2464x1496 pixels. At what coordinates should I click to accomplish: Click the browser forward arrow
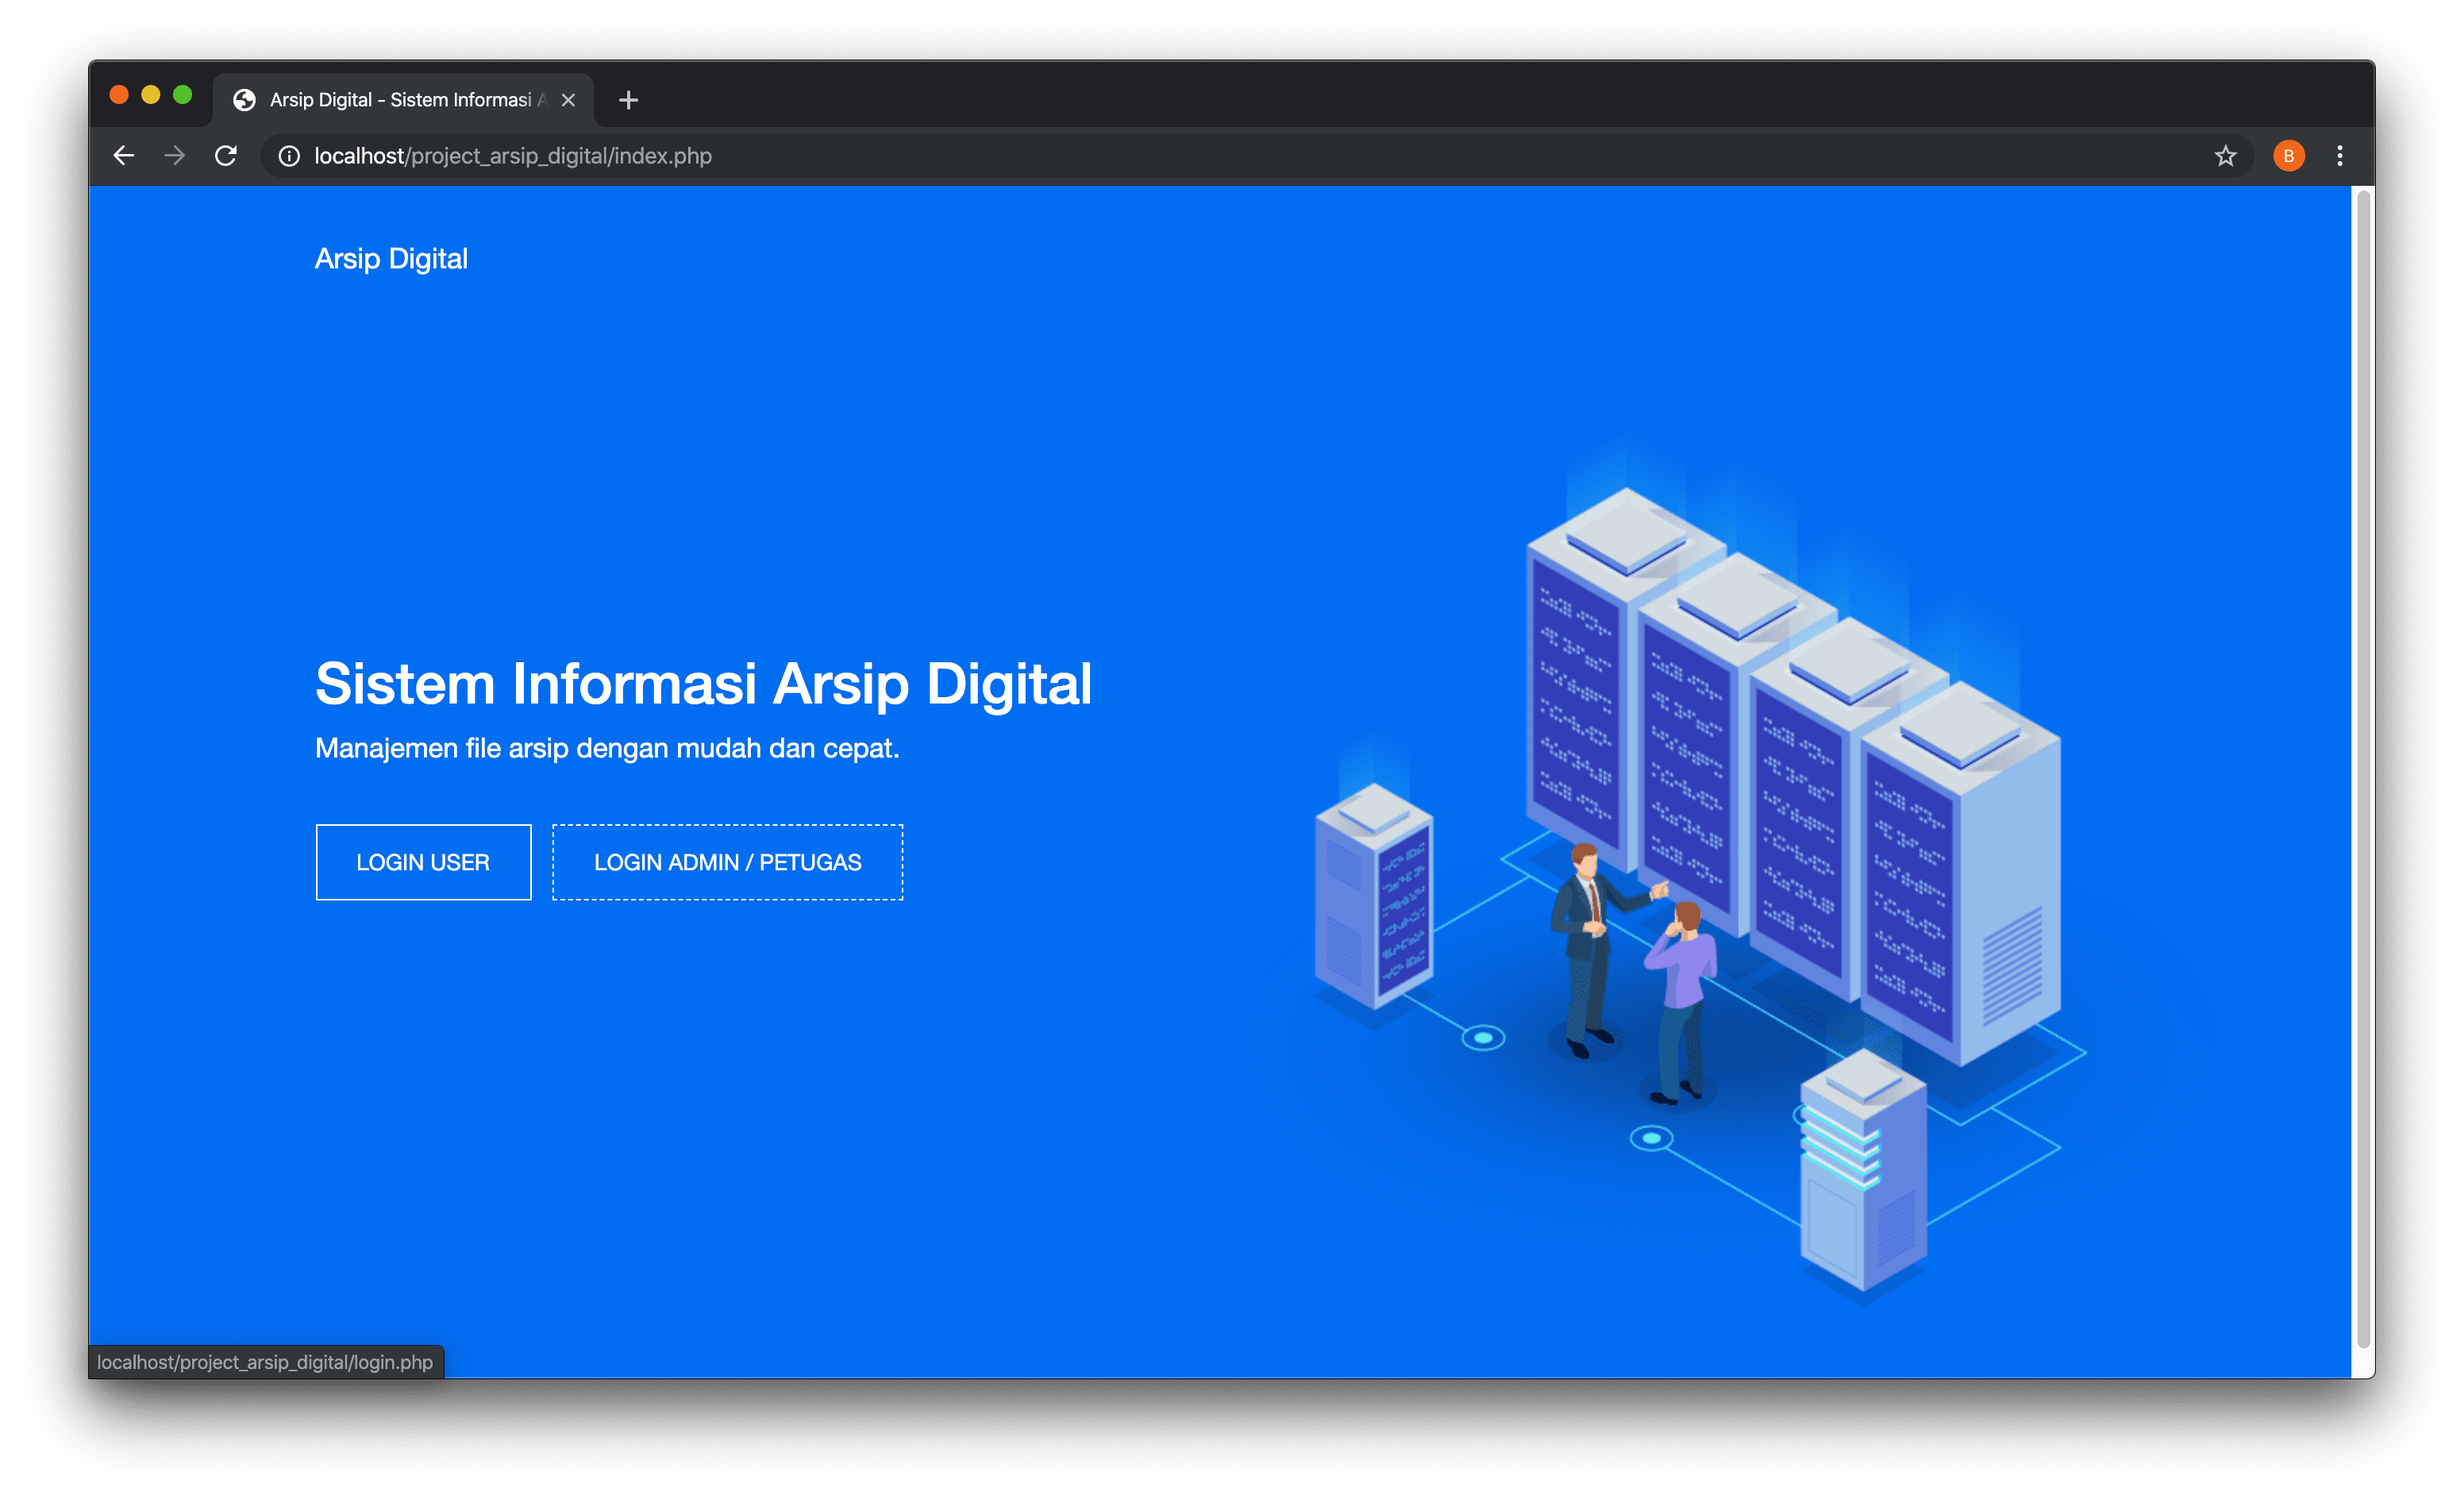pyautogui.click(x=175, y=156)
